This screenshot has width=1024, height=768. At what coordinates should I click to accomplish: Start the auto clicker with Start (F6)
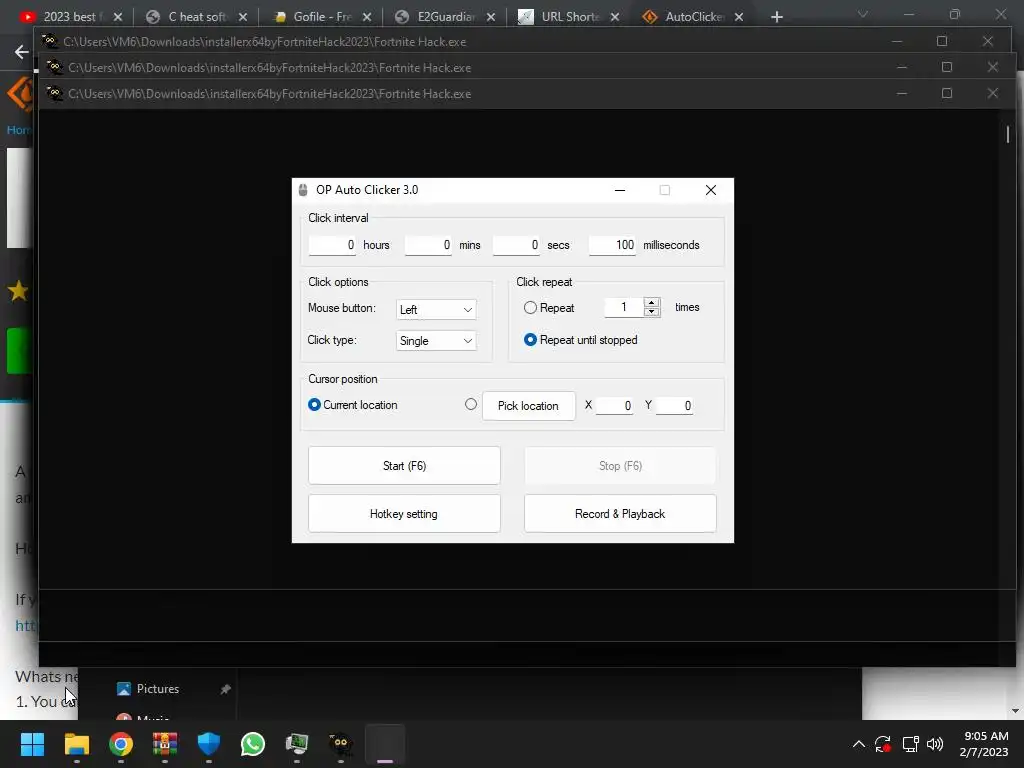click(404, 466)
